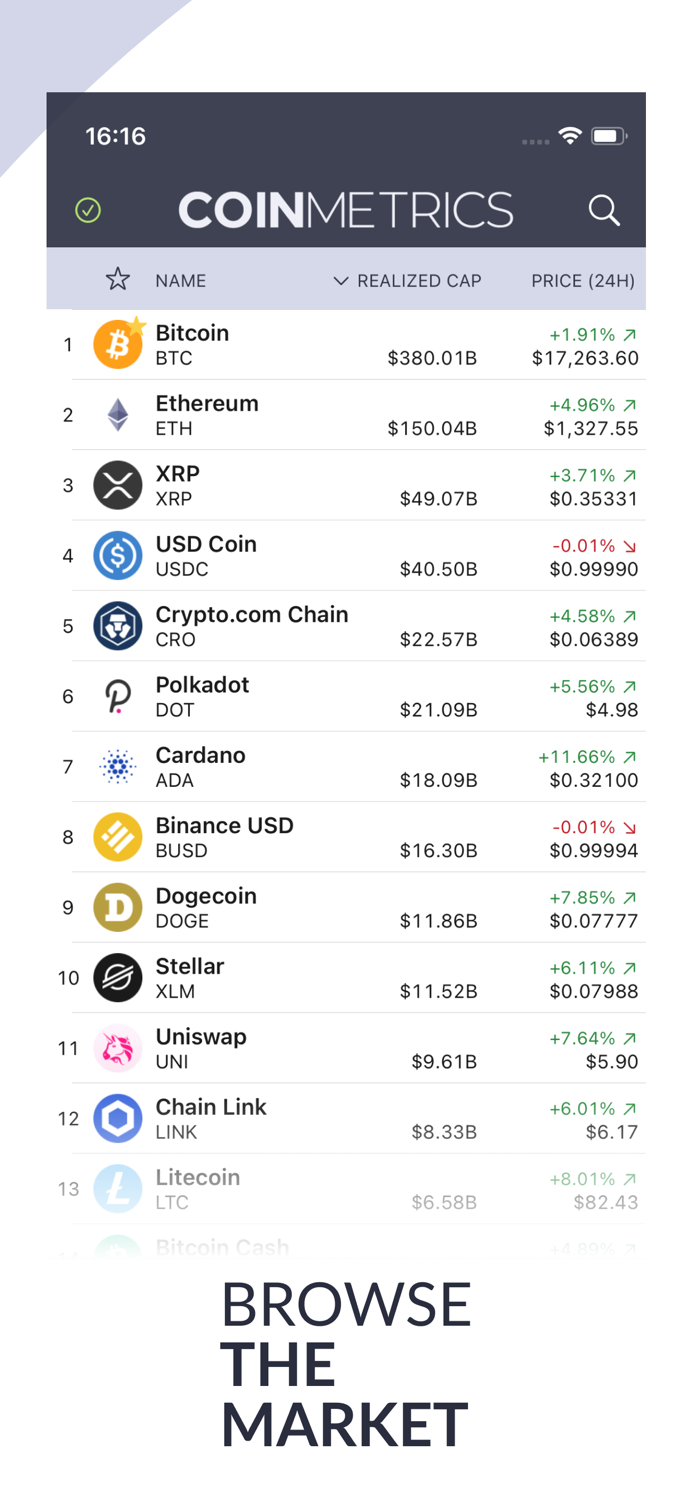The height and width of the screenshot is (1500, 693).
Task: Tap the COINMETRICS header logo
Action: coord(346,211)
